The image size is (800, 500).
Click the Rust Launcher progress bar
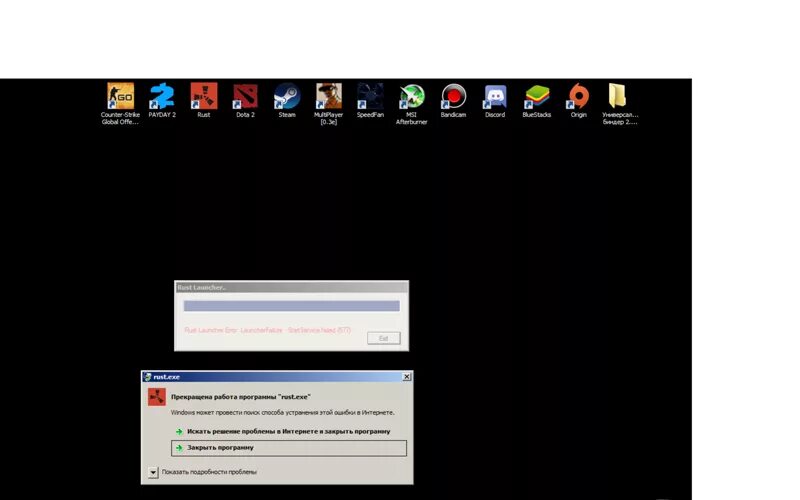pyautogui.click(x=291, y=306)
